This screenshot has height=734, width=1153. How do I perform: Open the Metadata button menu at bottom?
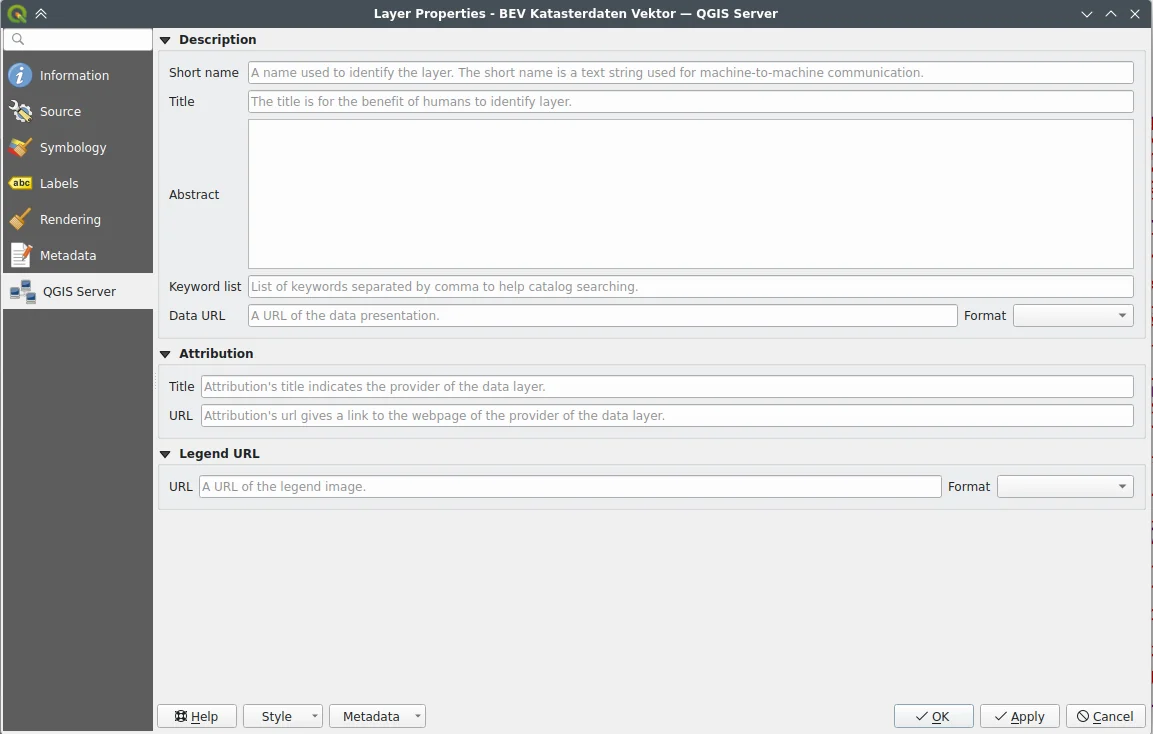point(377,716)
